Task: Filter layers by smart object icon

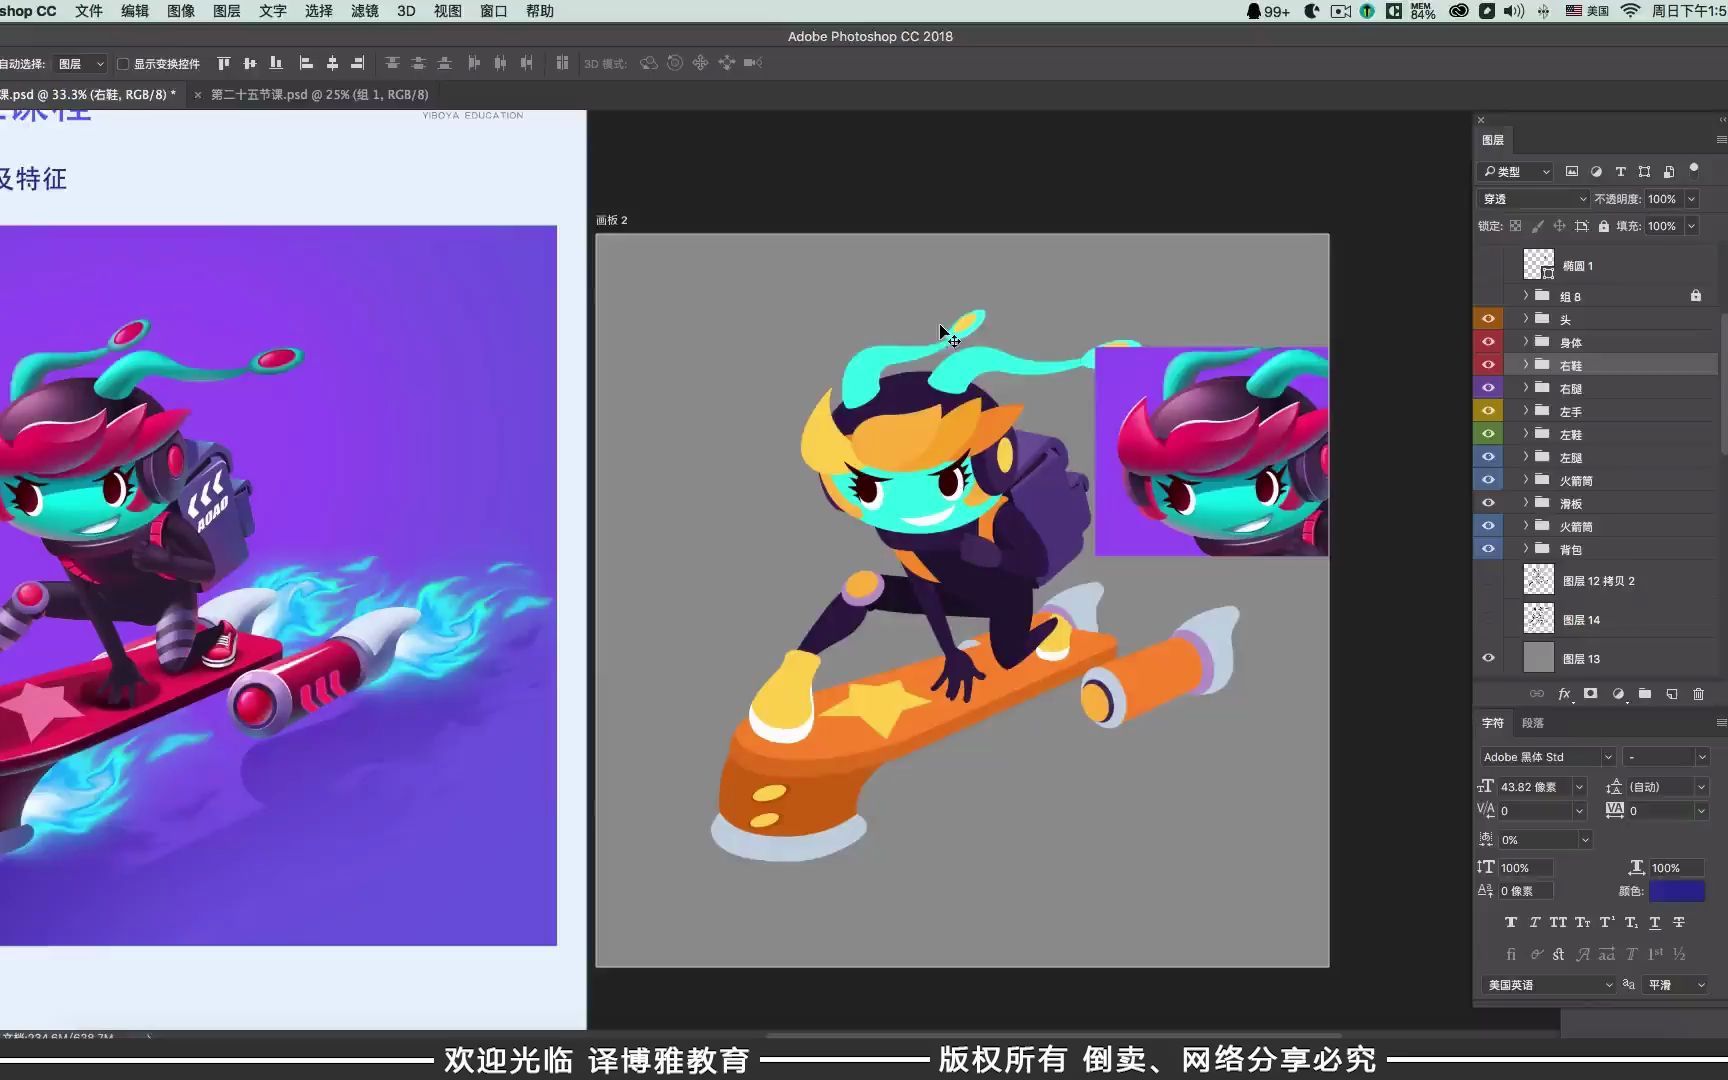Action: tap(1669, 171)
